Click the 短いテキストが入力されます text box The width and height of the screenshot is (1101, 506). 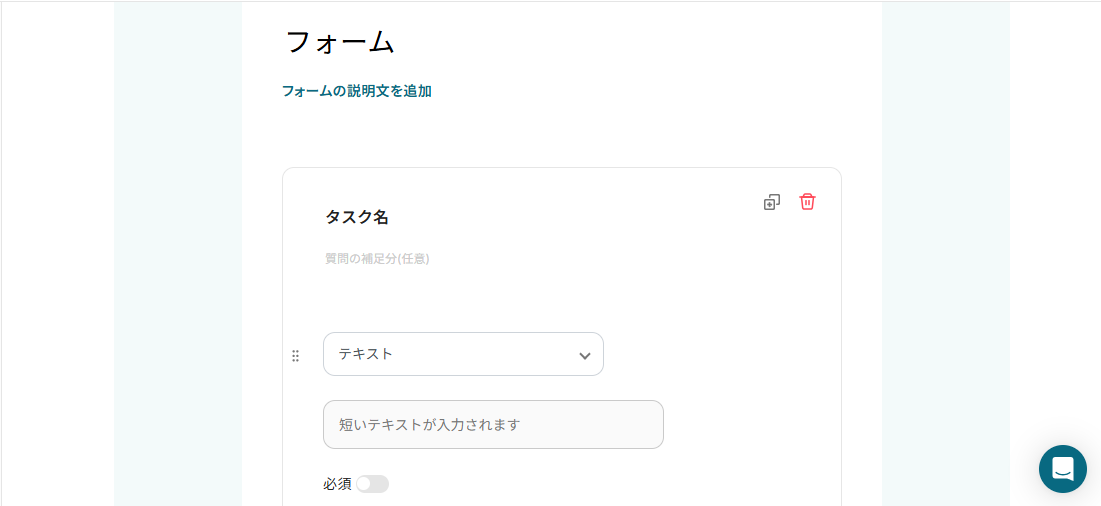pos(493,424)
